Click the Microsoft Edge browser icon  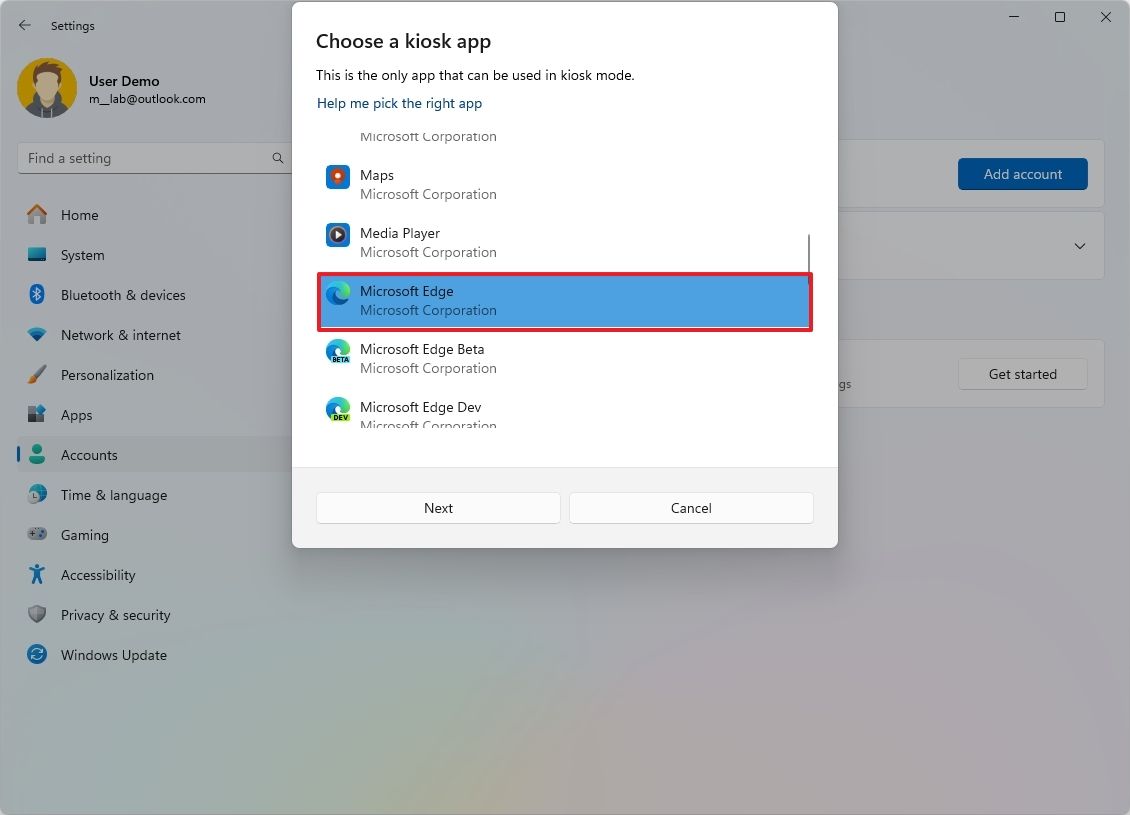tap(337, 293)
